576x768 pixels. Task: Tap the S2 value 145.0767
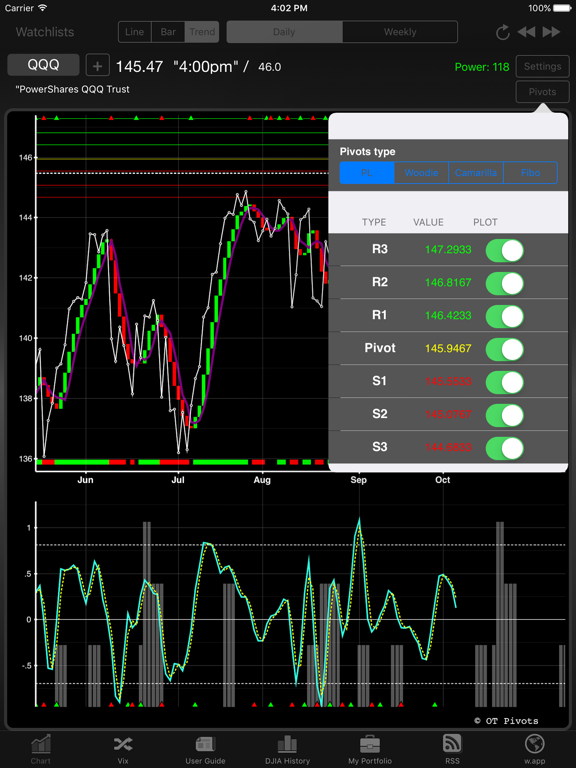coord(448,414)
